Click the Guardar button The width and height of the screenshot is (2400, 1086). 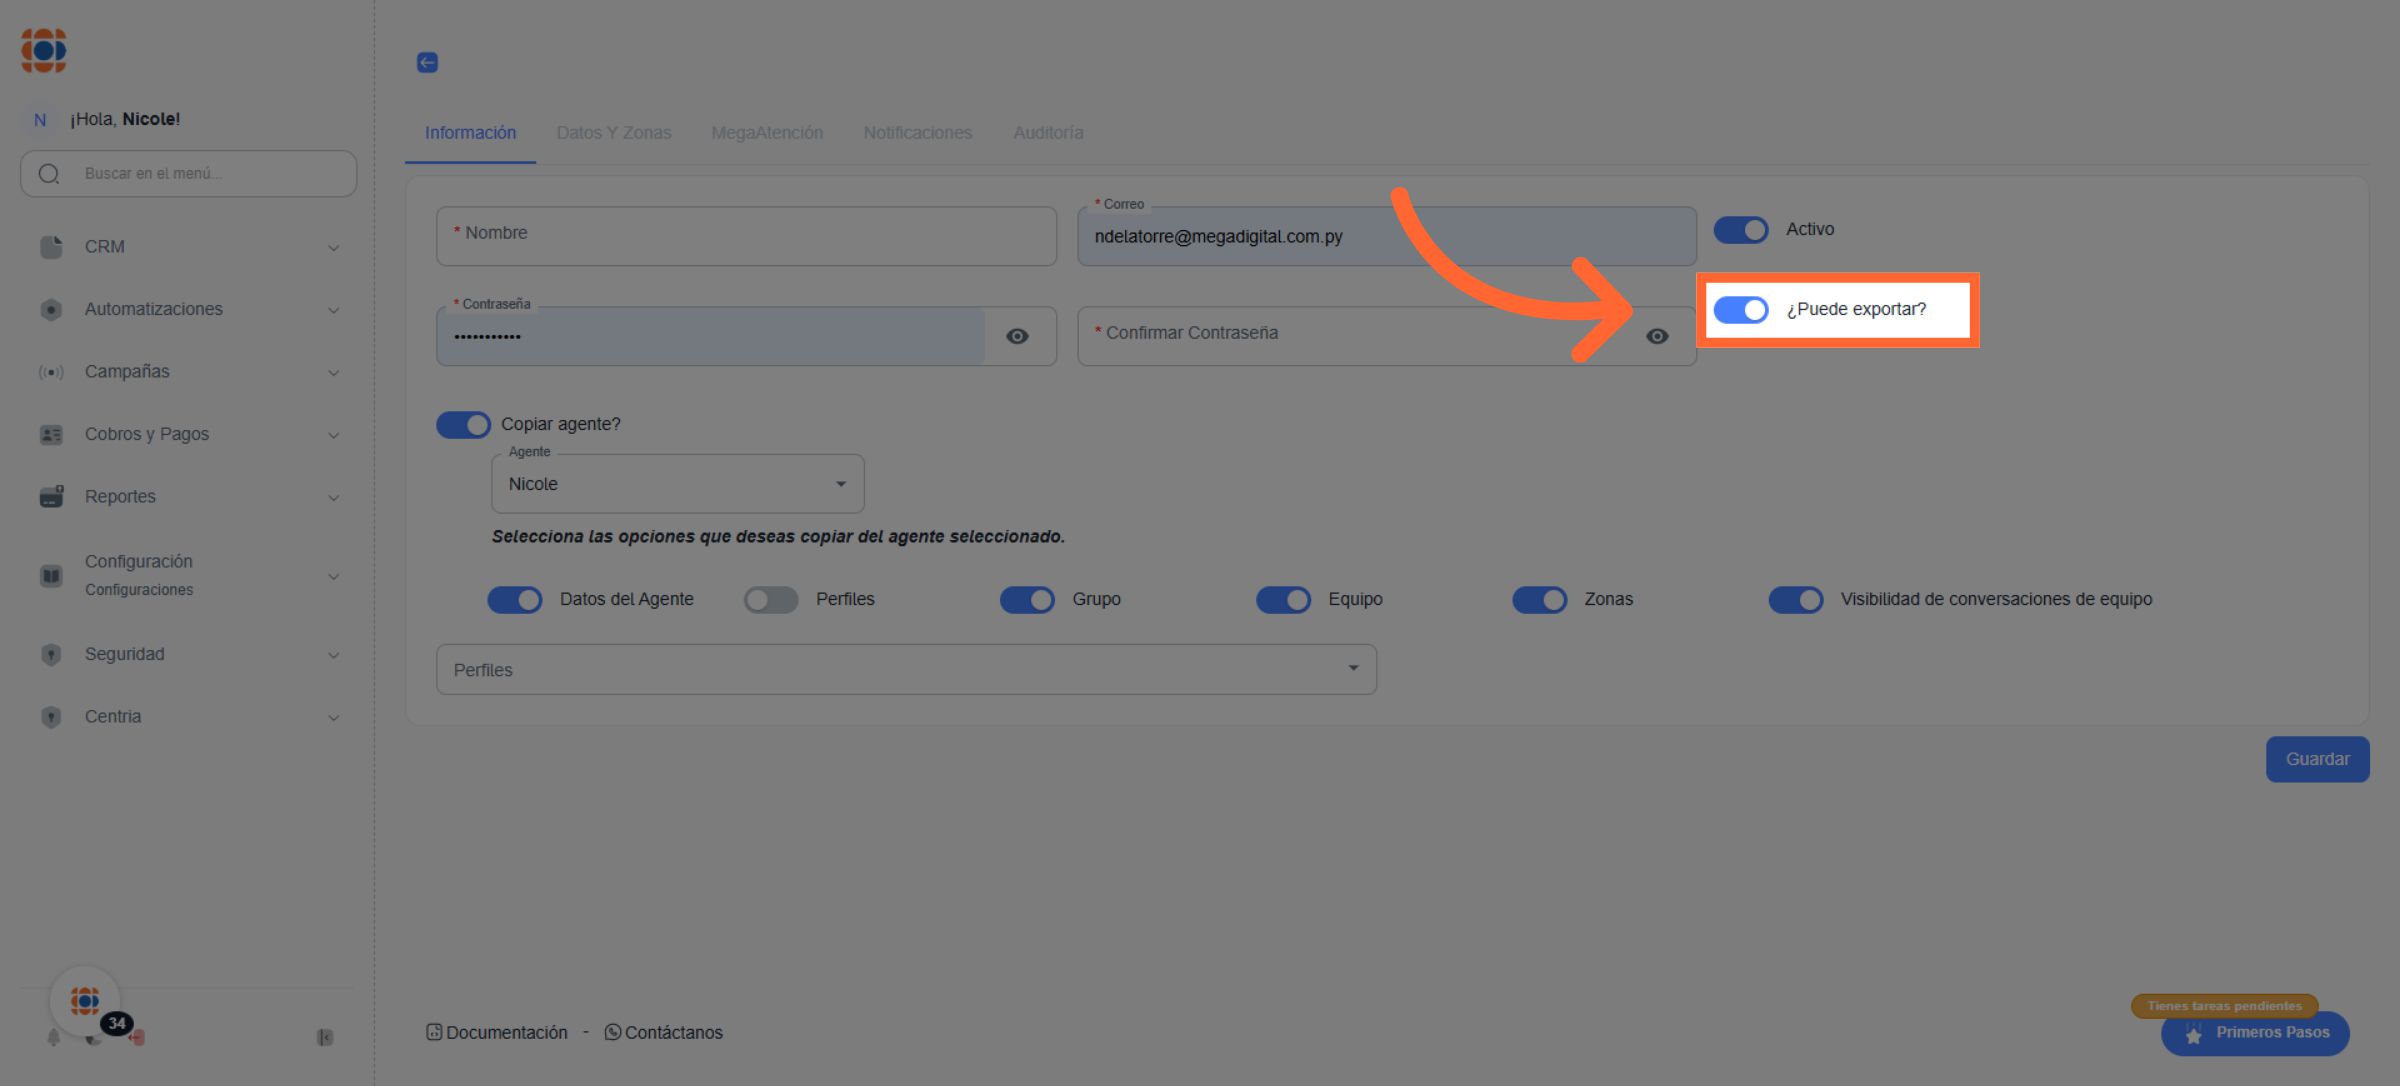click(2317, 759)
